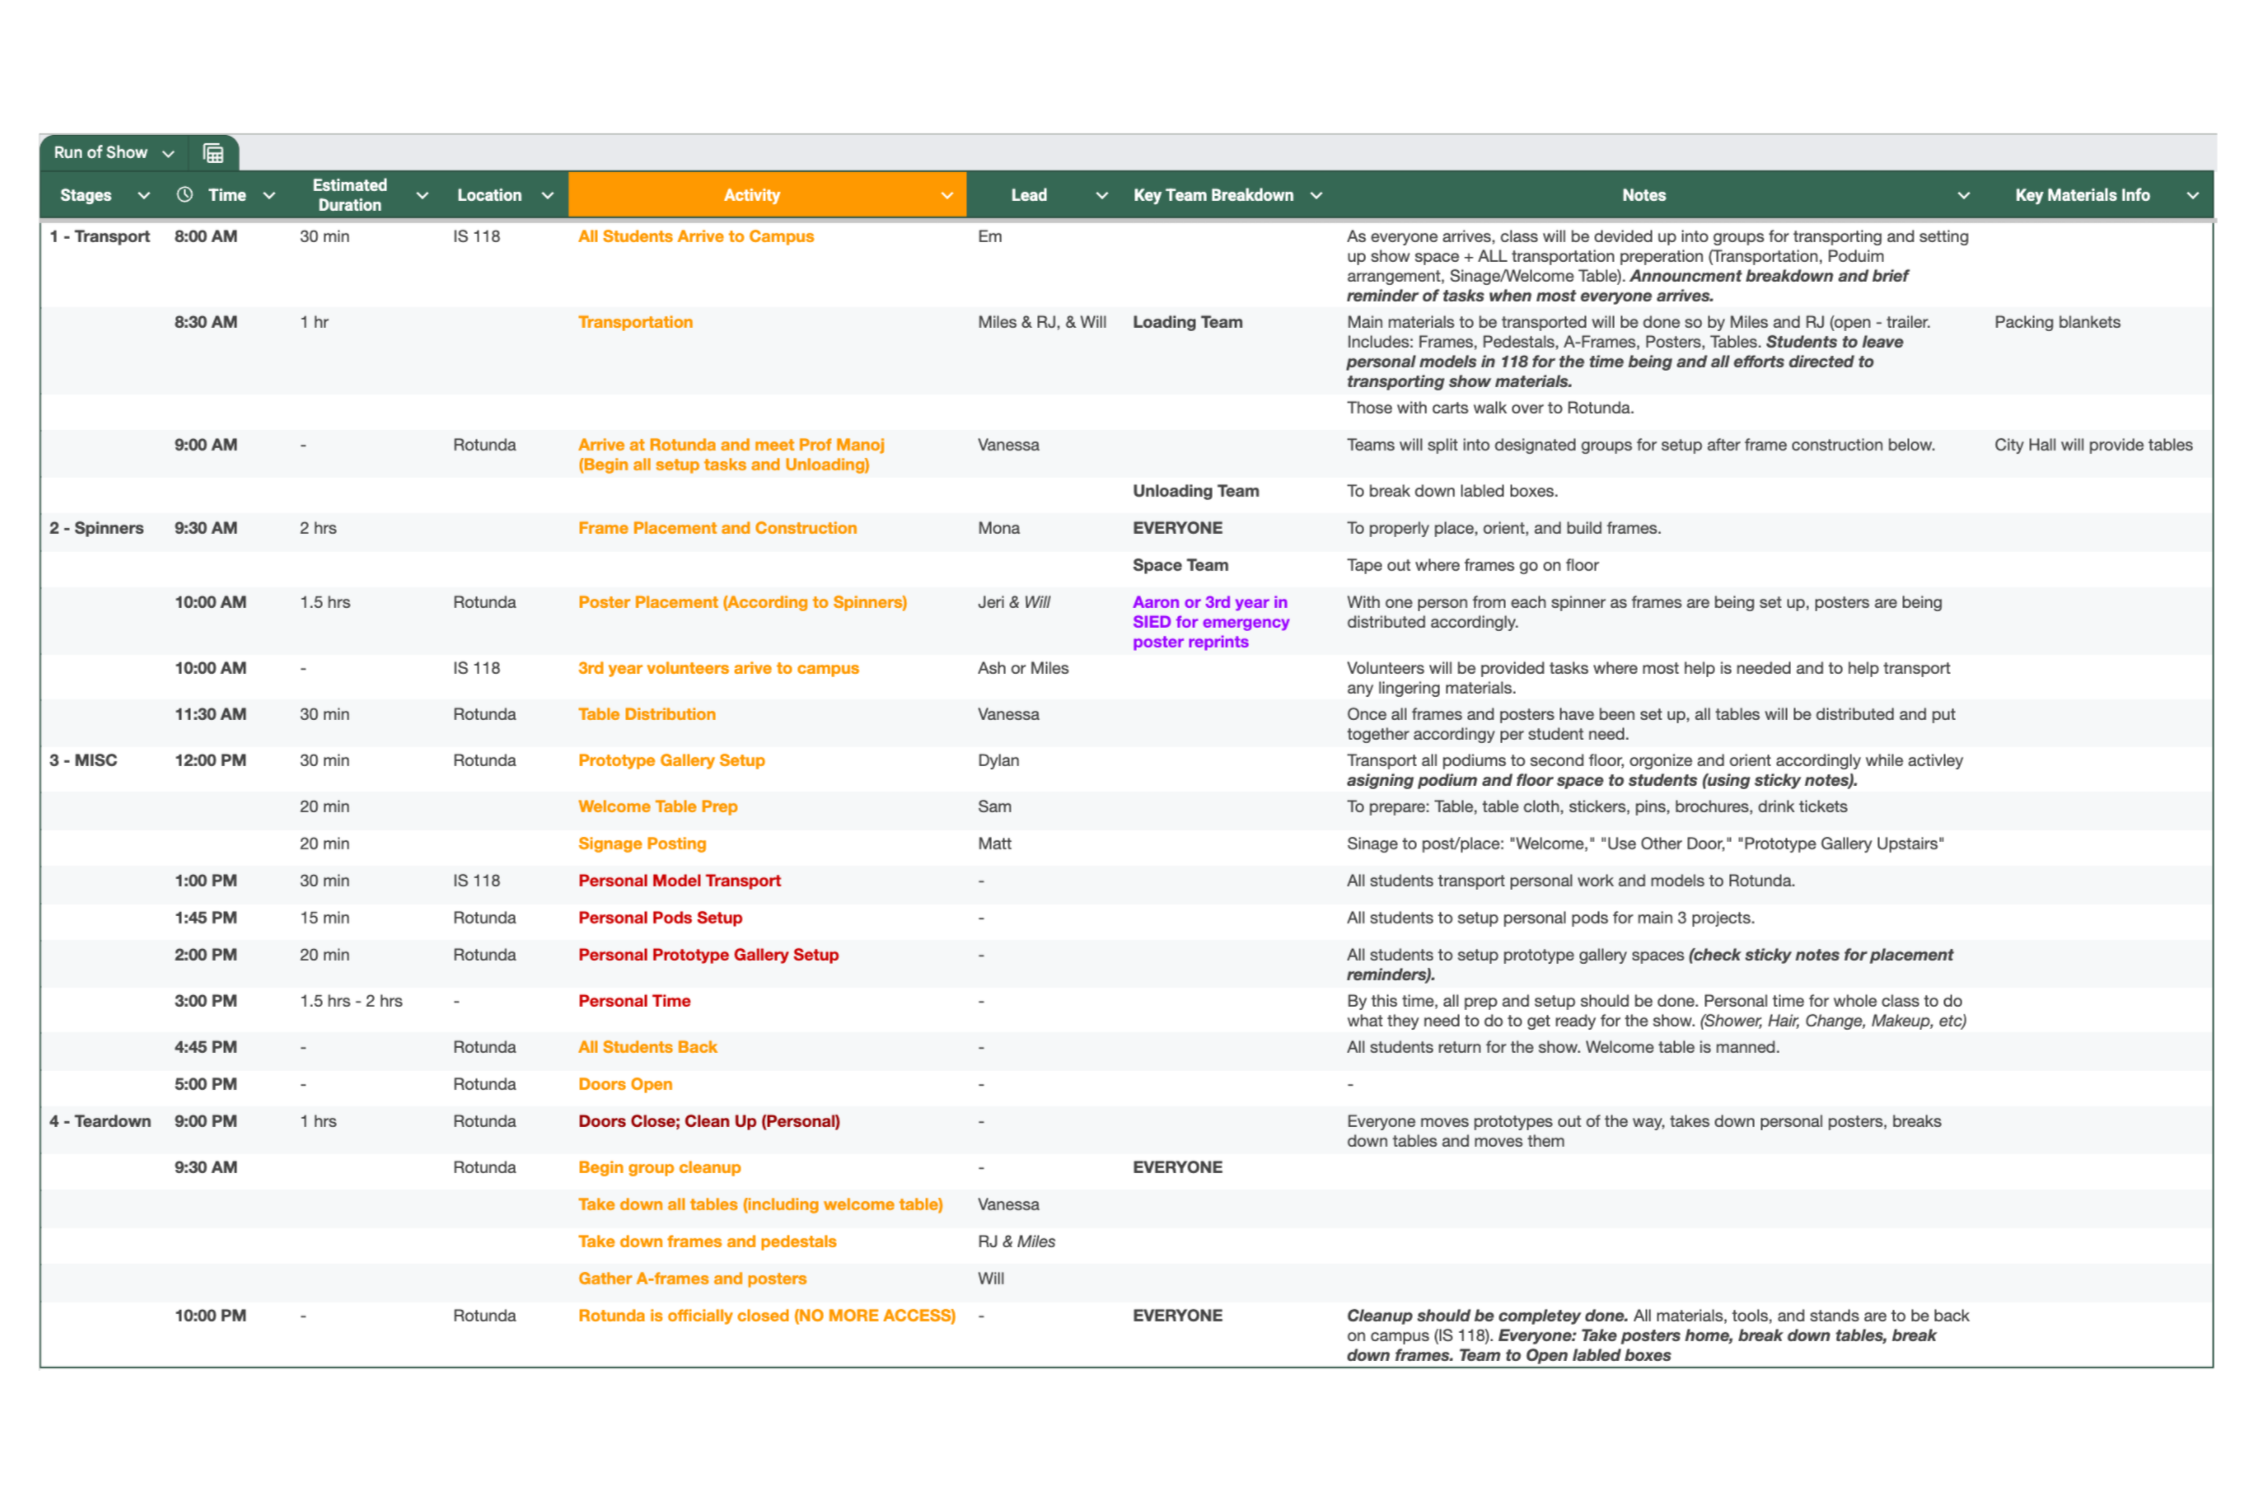Image resolution: width=2252 pixels, height=1501 pixels.
Task: Open the Run of Show dropdown arrow
Action: click(168, 153)
